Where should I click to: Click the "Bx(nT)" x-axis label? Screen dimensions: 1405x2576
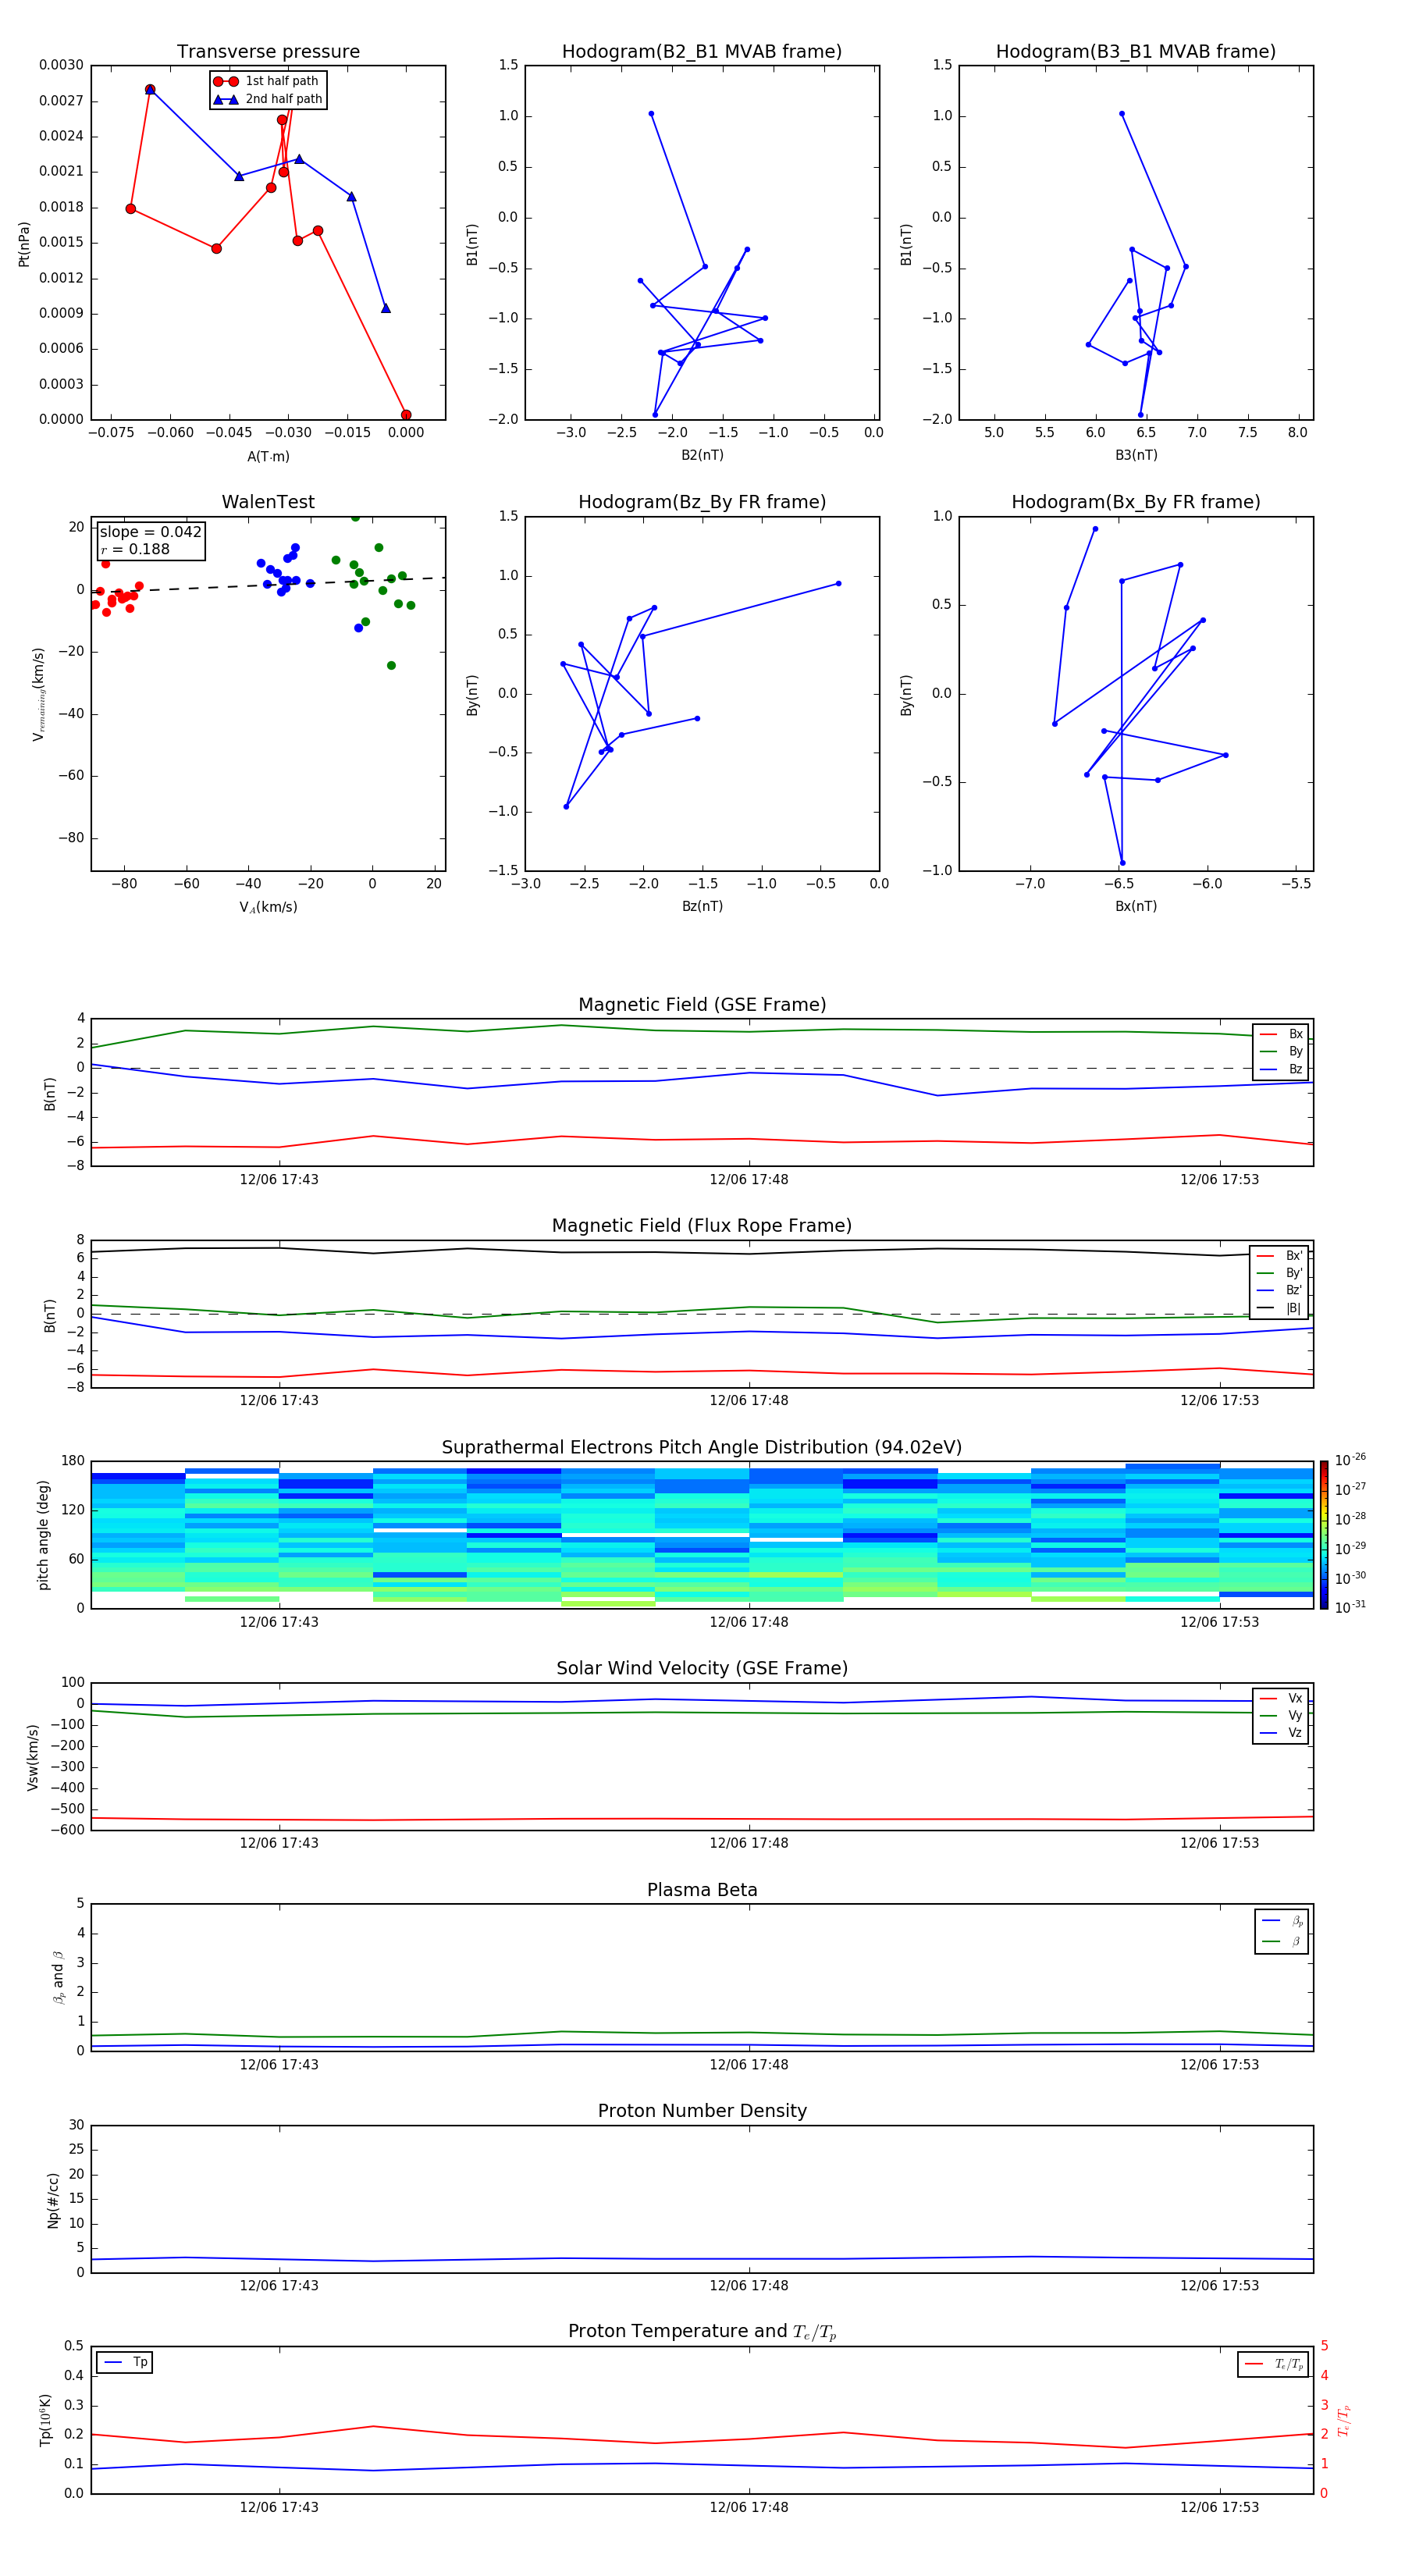click(x=1136, y=906)
